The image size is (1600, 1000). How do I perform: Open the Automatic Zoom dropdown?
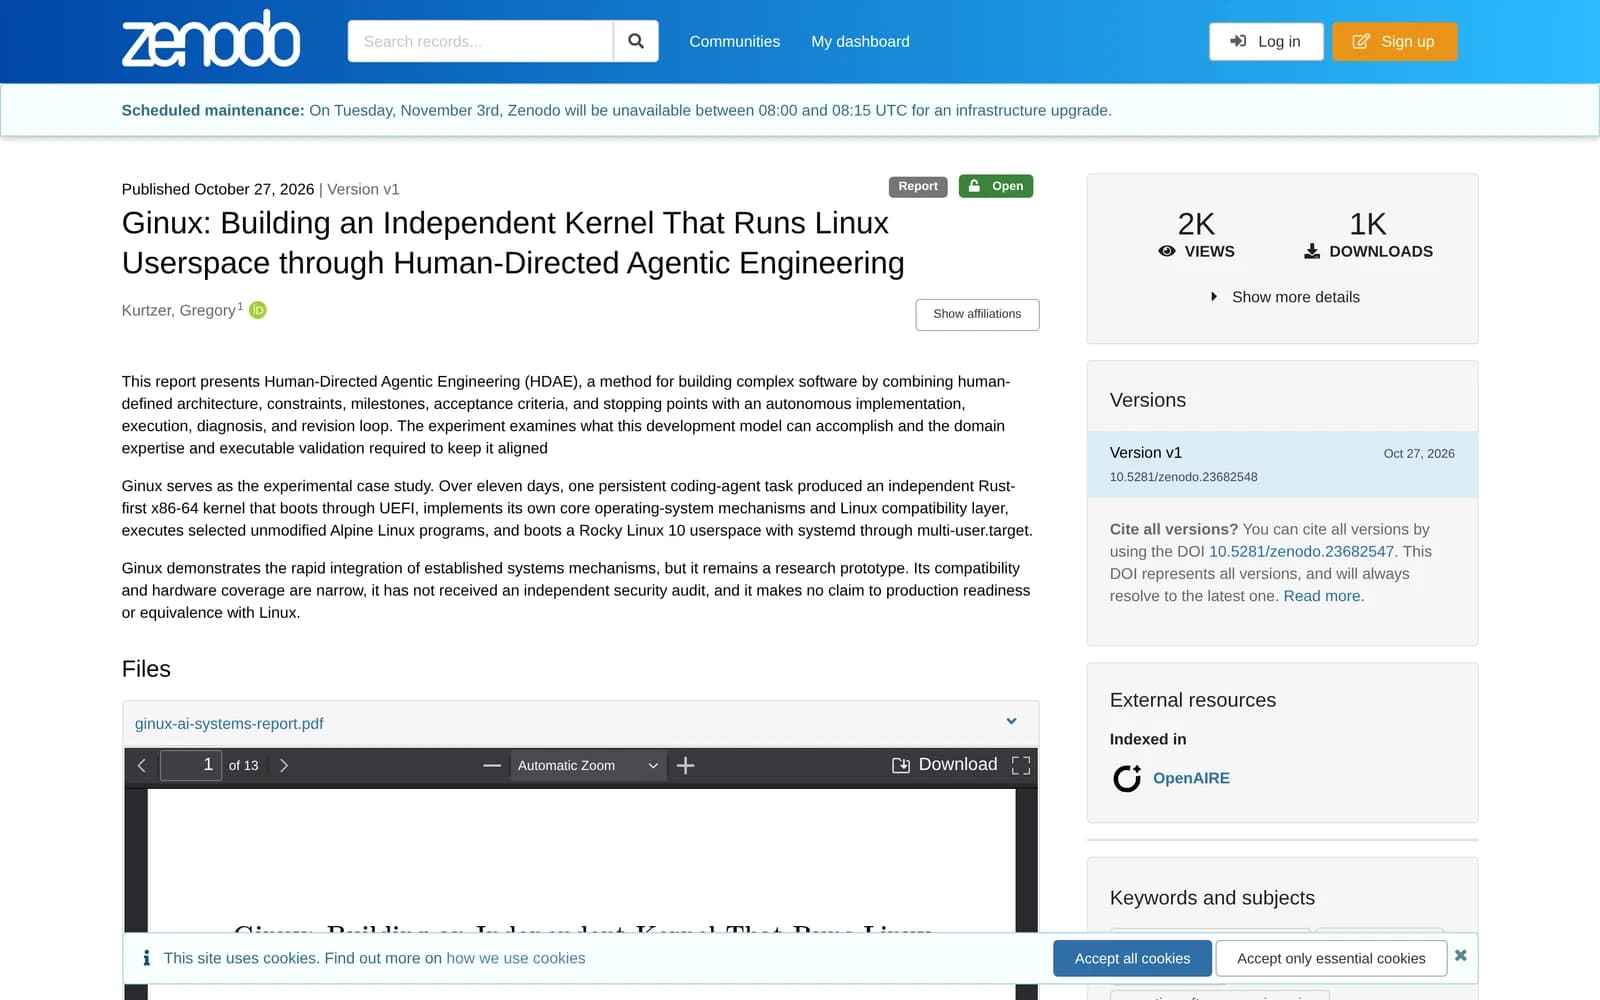[587, 765]
